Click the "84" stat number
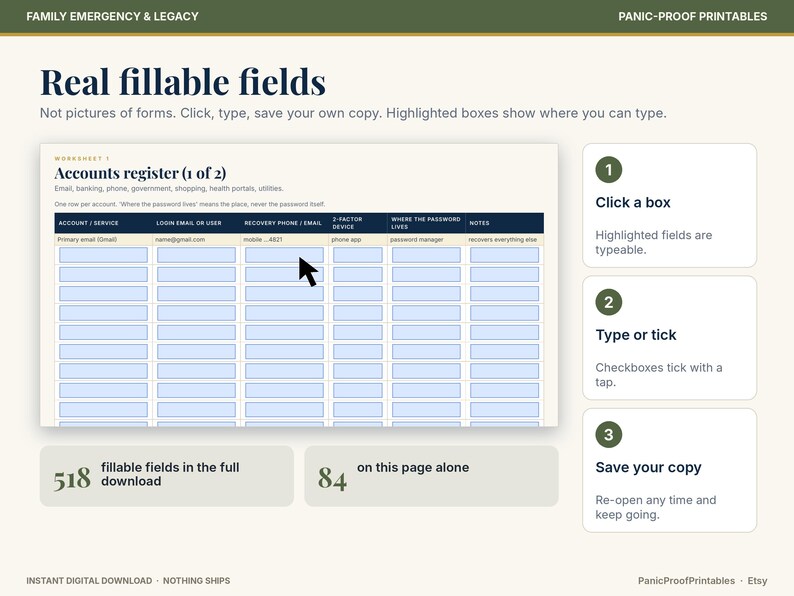This screenshot has width=794, height=596. point(332,479)
